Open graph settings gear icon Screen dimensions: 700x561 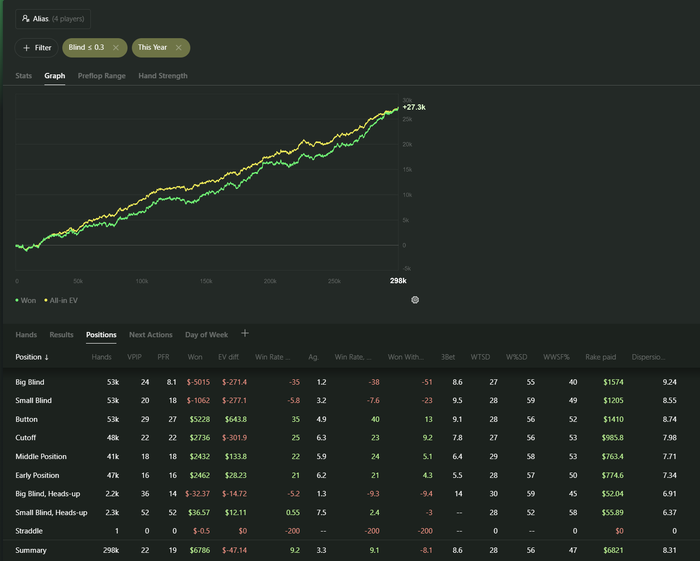point(415,299)
